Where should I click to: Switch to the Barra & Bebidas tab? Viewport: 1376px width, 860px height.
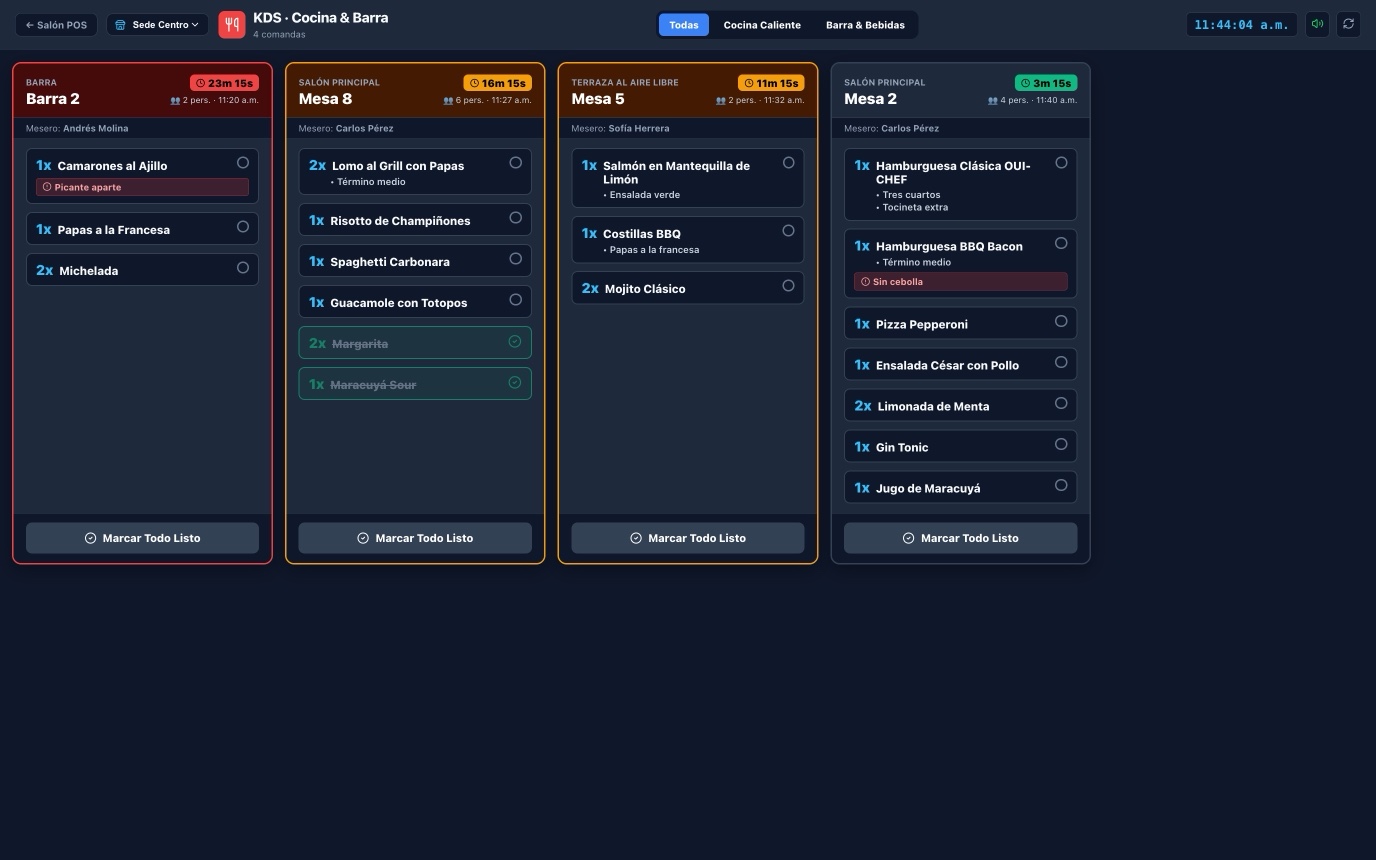point(865,25)
